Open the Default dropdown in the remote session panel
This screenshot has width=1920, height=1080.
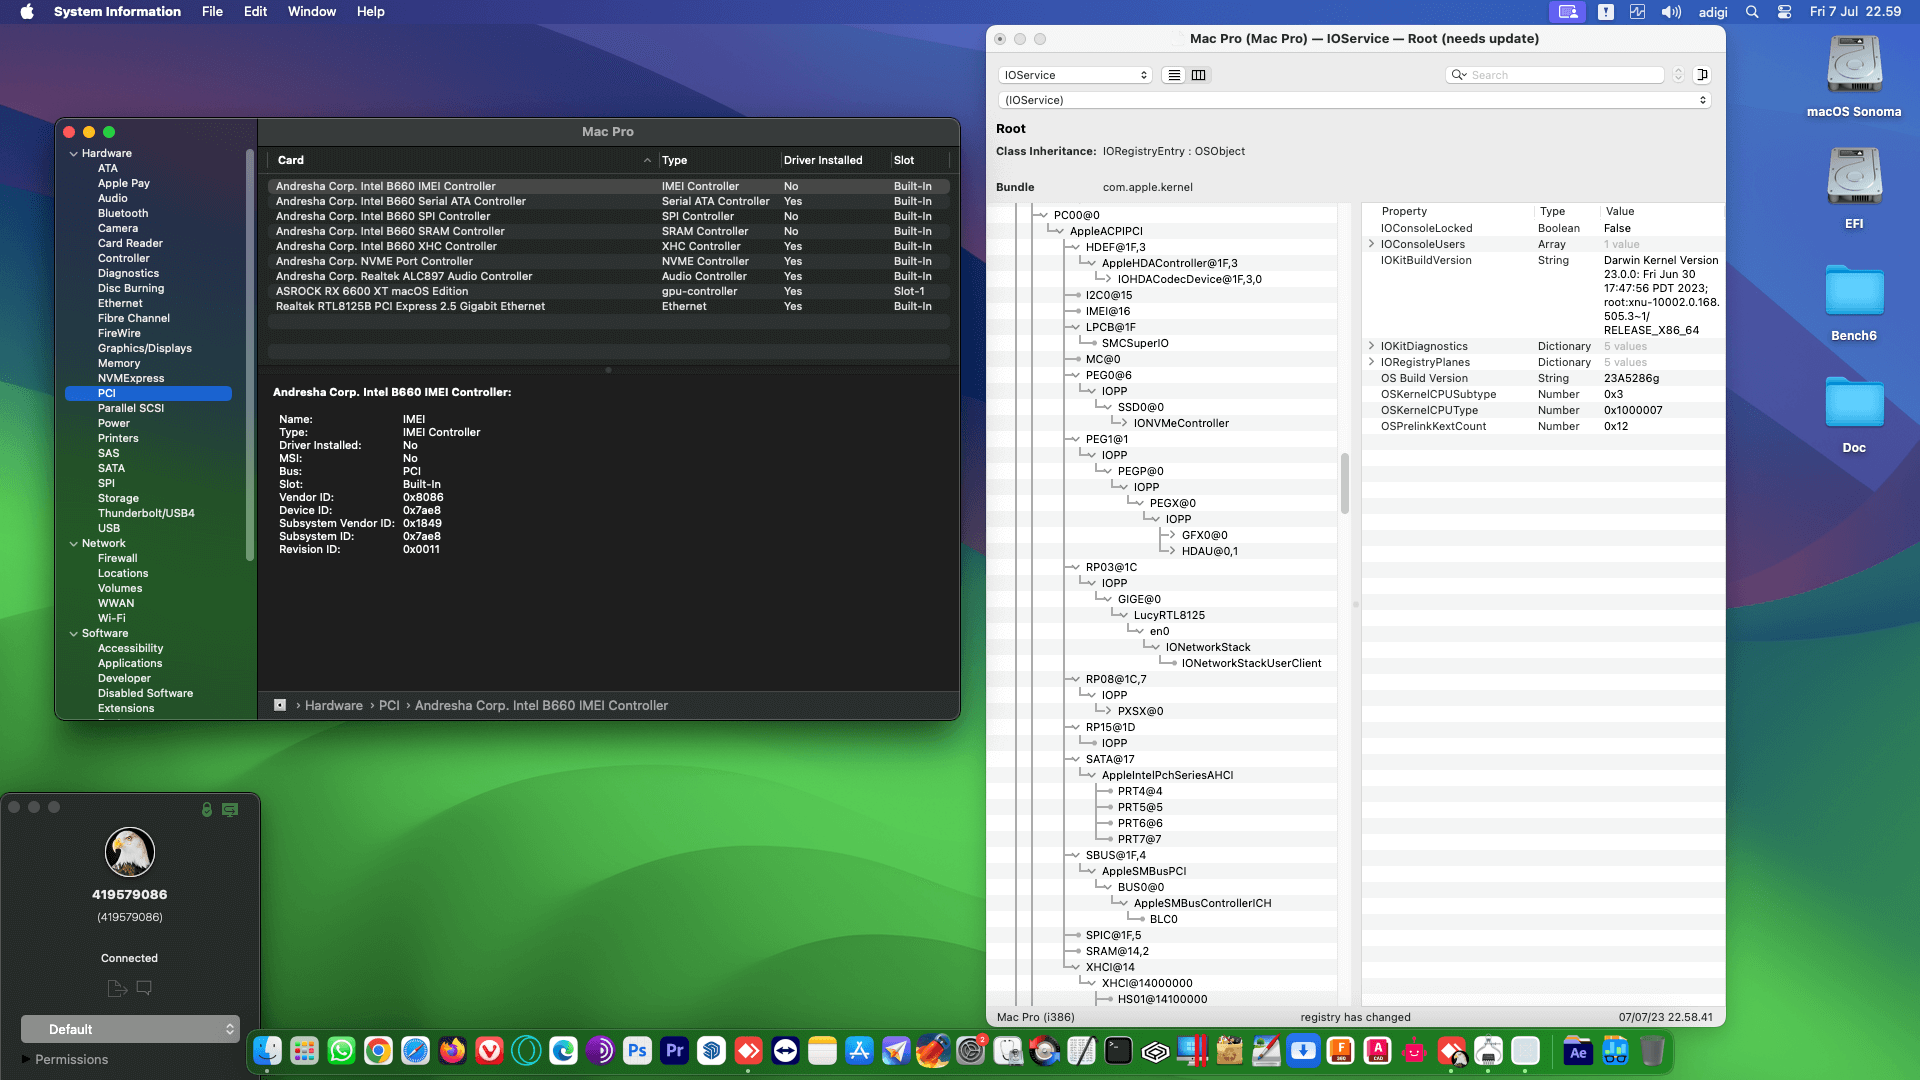[130, 1029]
